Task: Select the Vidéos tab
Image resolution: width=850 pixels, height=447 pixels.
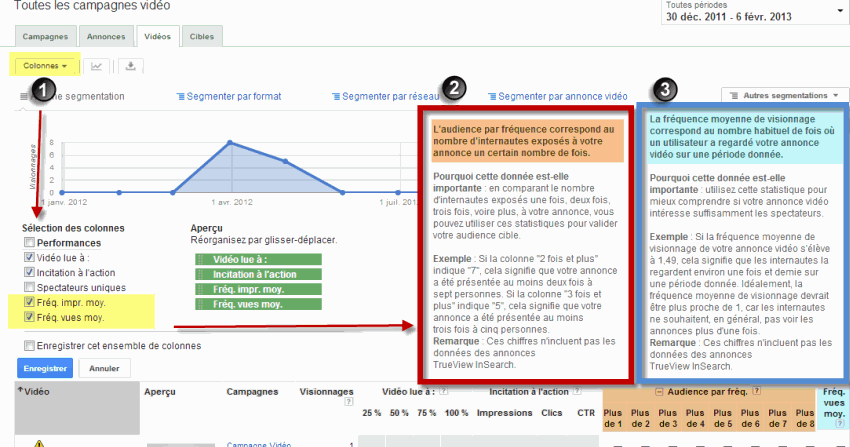Action: 158,36
